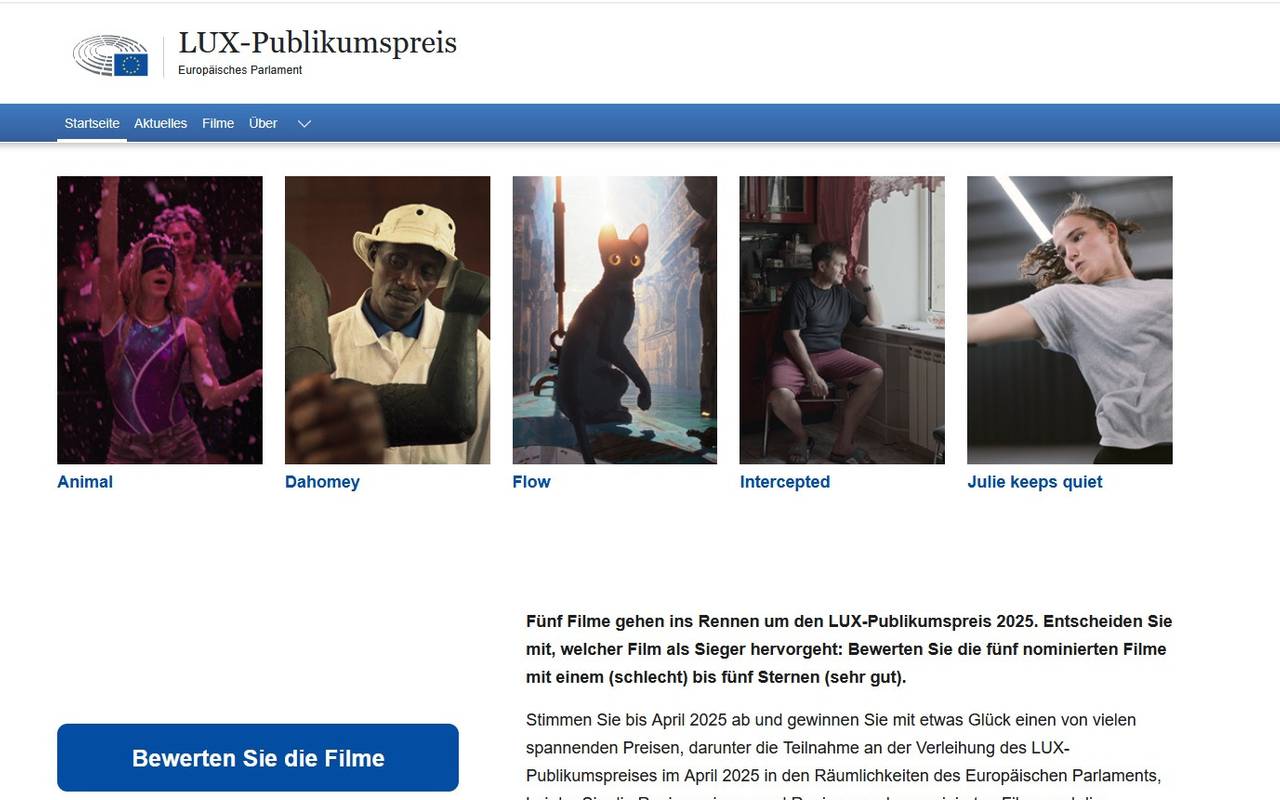
Task: Open the Startseite menu item
Action: (92, 123)
